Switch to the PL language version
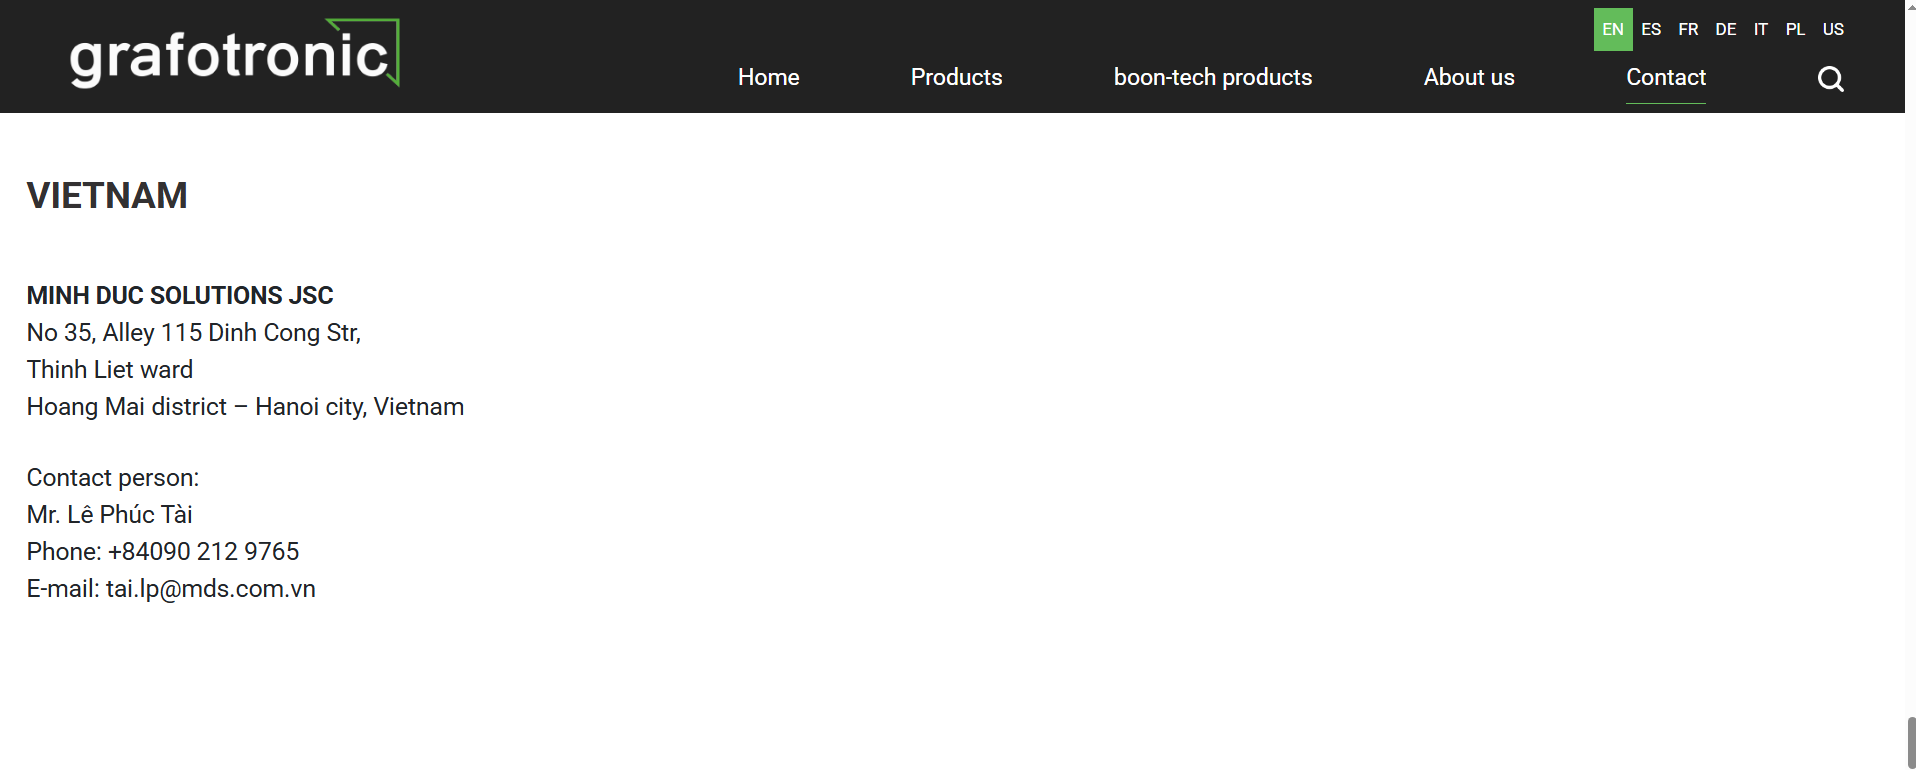This screenshot has height=770, width=1916. 1795,29
